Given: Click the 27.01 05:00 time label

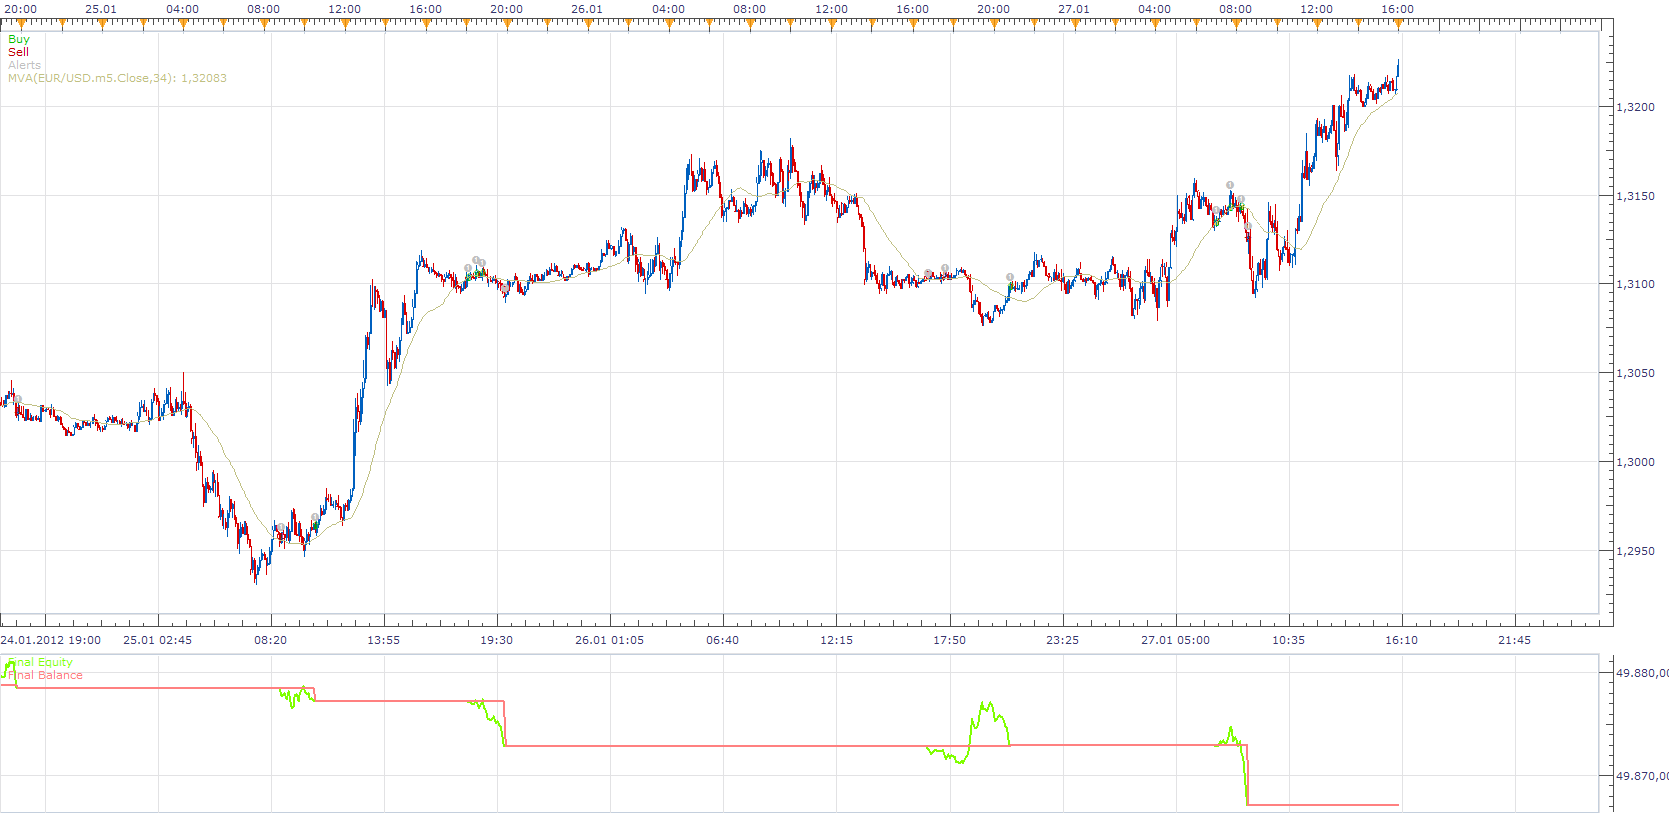Looking at the screenshot, I should click(1175, 640).
